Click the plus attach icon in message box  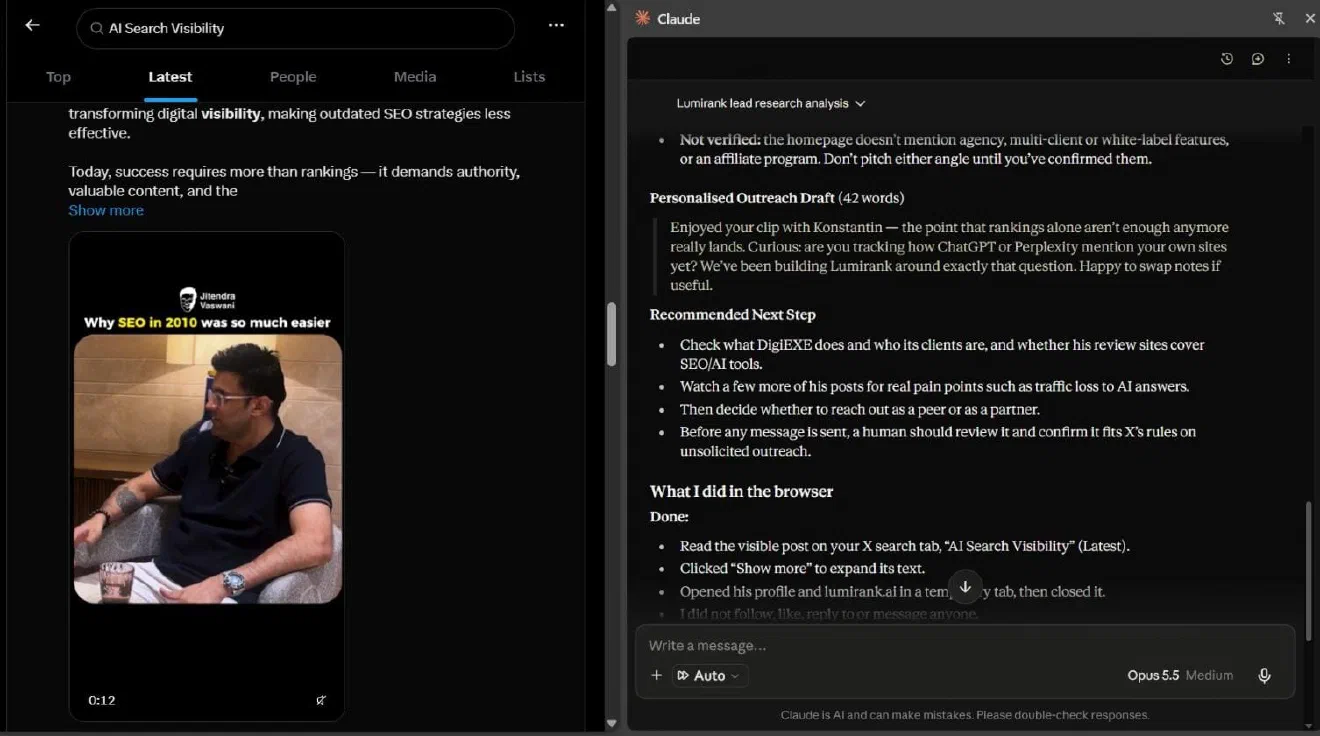pyautogui.click(x=656, y=675)
